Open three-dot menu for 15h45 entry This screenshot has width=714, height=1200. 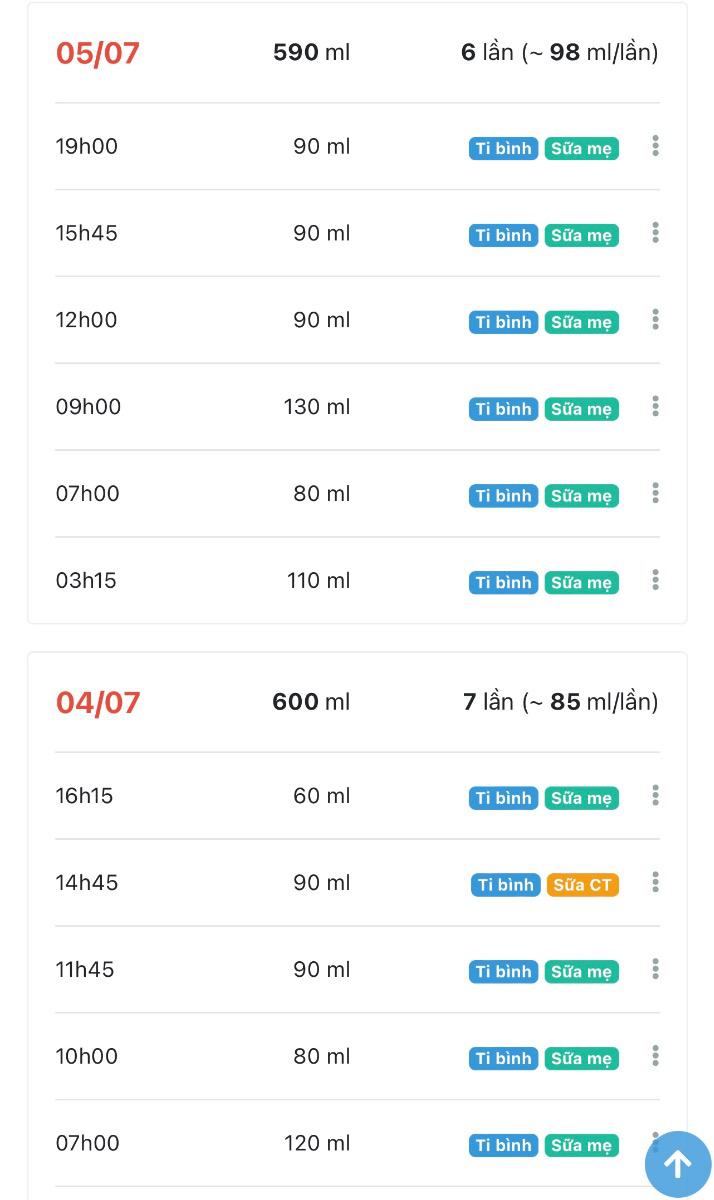(655, 233)
